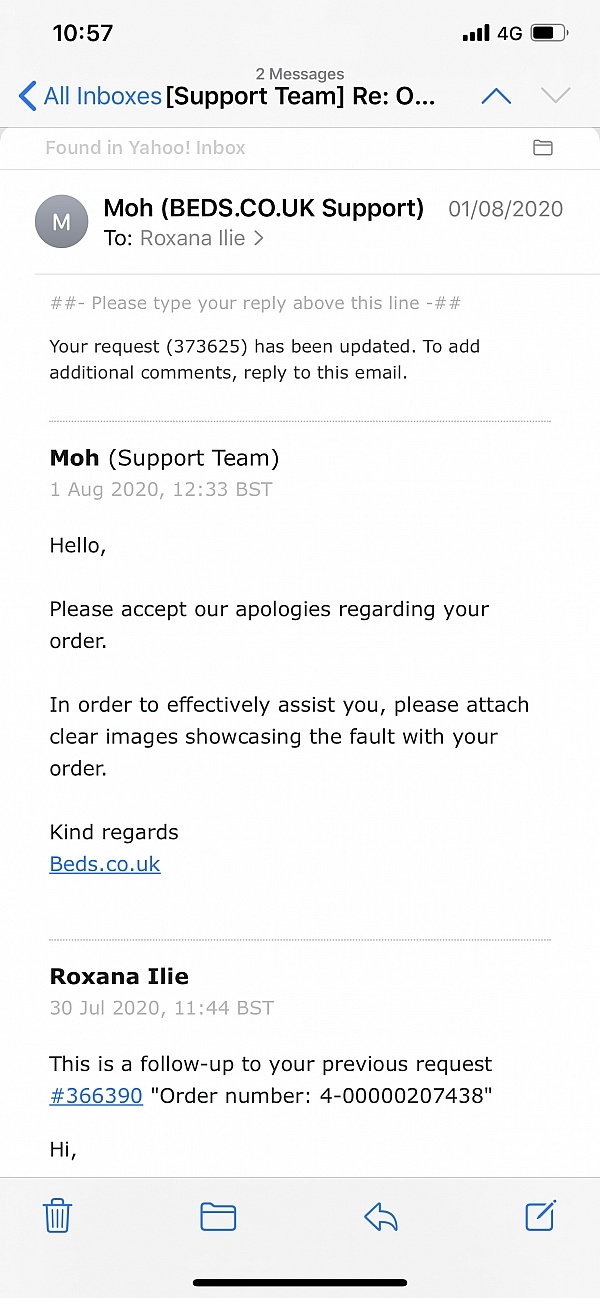Tap the 01/08/2020 message date
This screenshot has width=600, height=1298.
[505, 209]
